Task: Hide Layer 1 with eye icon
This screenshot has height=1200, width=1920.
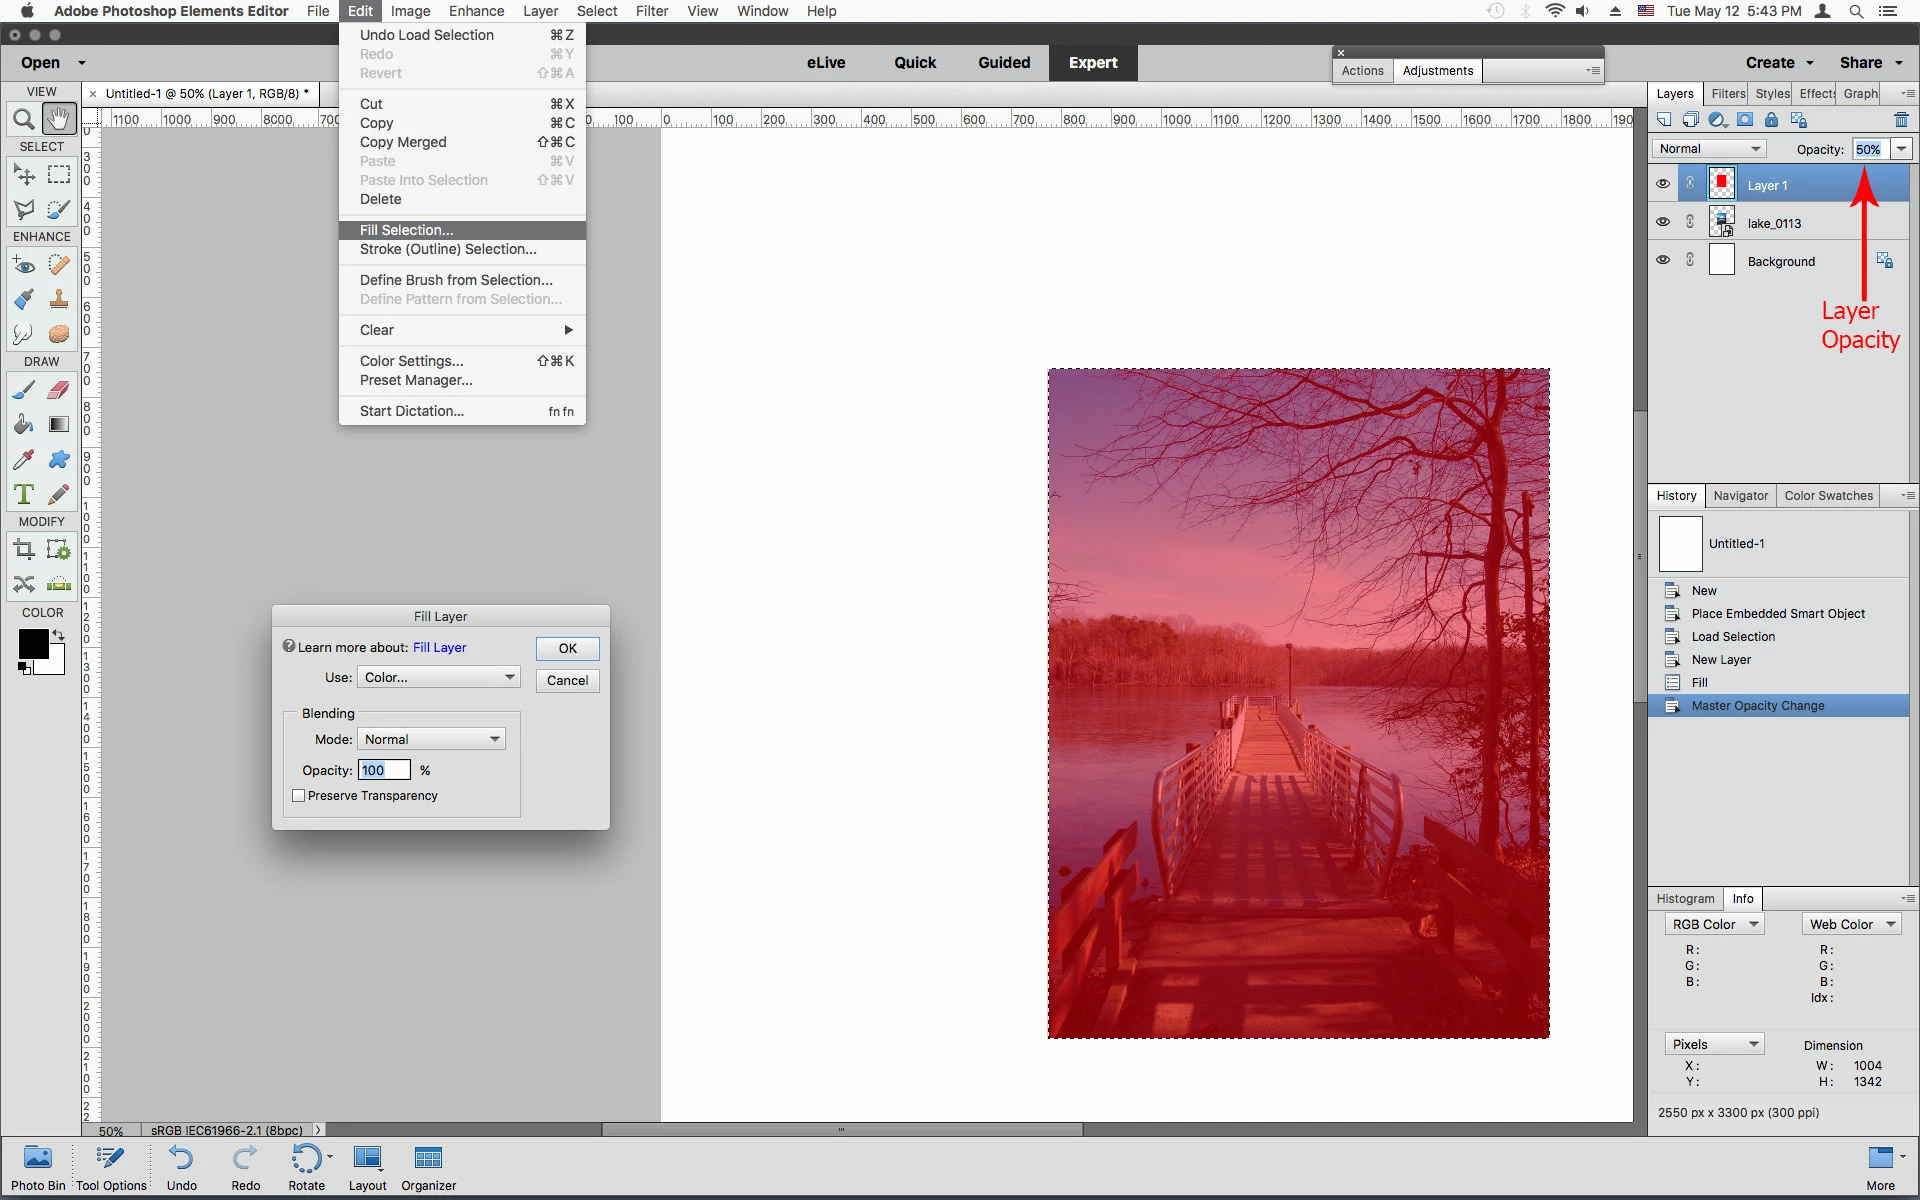Action: [1663, 184]
